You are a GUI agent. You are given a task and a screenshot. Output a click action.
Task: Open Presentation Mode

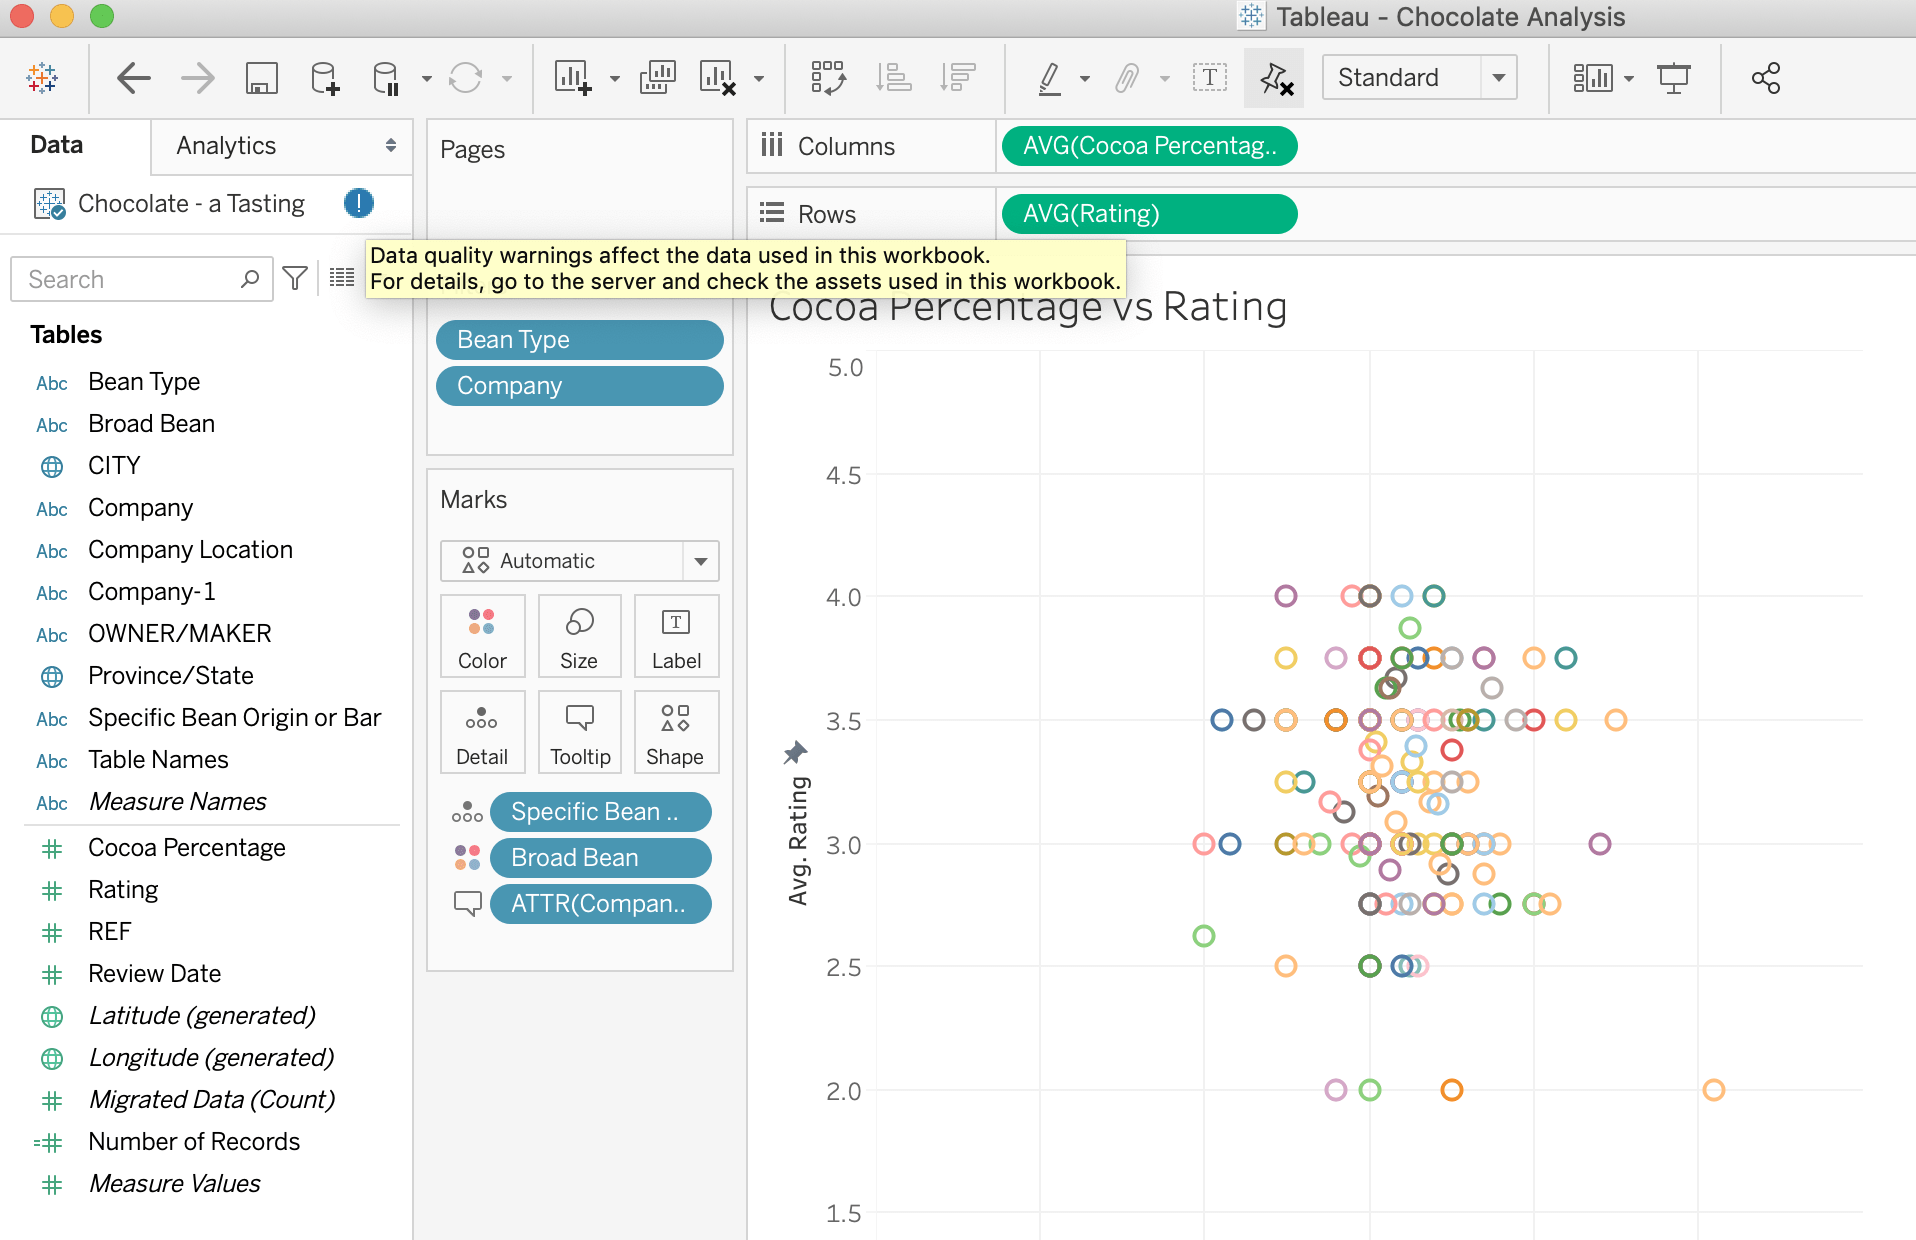click(x=1673, y=78)
